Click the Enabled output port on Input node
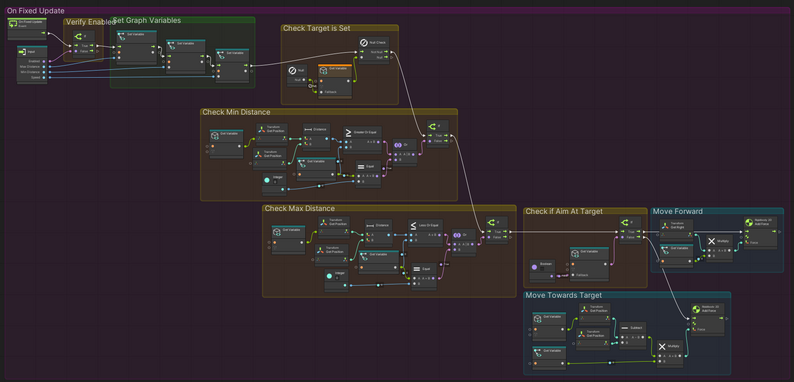The width and height of the screenshot is (794, 382). (x=44, y=61)
